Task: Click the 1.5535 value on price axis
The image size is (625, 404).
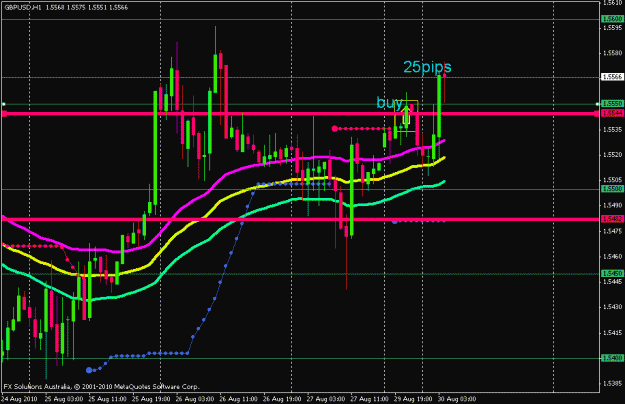Action: (612, 129)
